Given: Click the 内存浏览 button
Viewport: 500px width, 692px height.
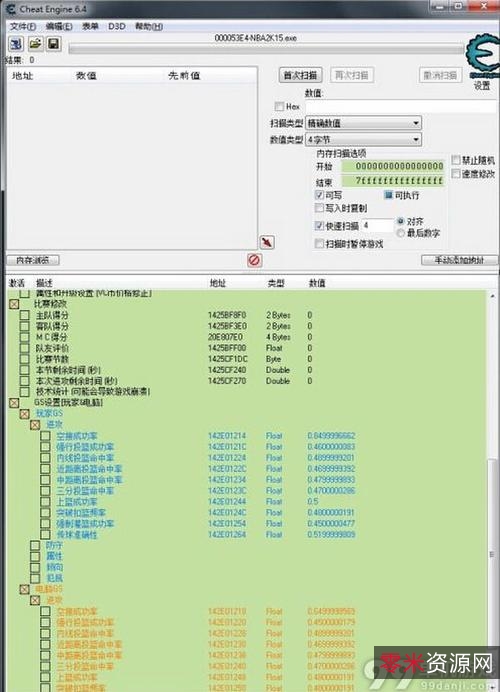Looking at the screenshot, I should tap(33, 260).
